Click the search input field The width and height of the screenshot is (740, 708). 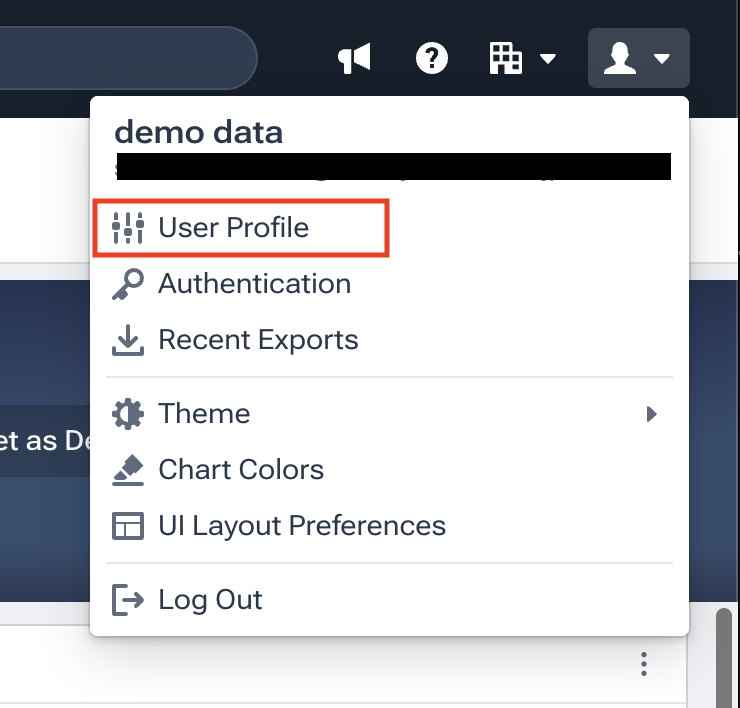click(x=120, y=58)
